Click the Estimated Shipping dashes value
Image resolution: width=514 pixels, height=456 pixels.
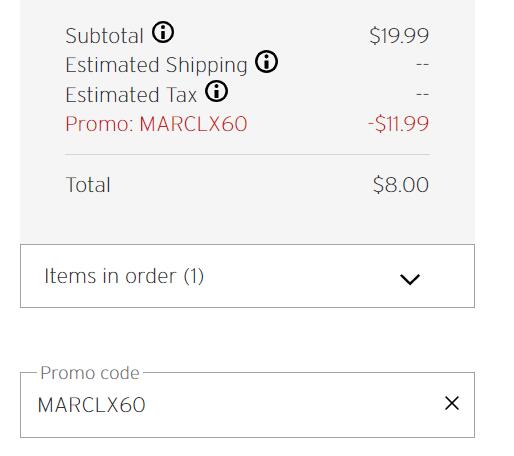coord(422,64)
